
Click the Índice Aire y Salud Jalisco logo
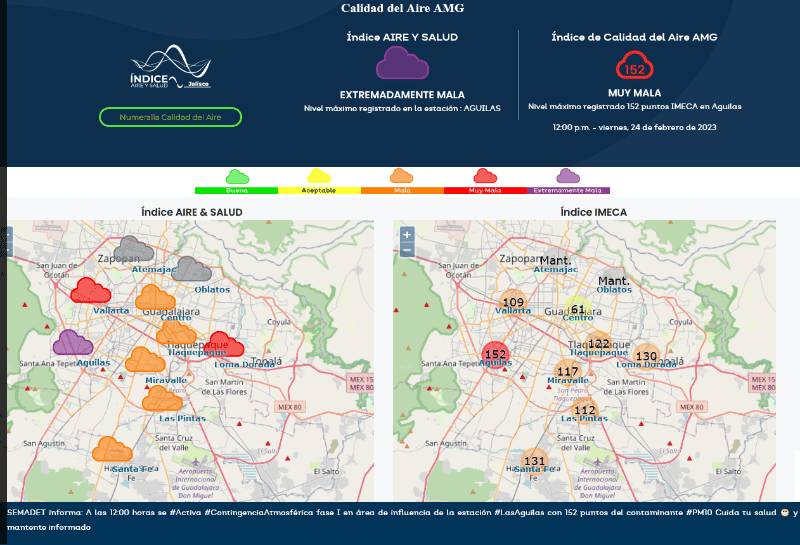click(x=170, y=68)
